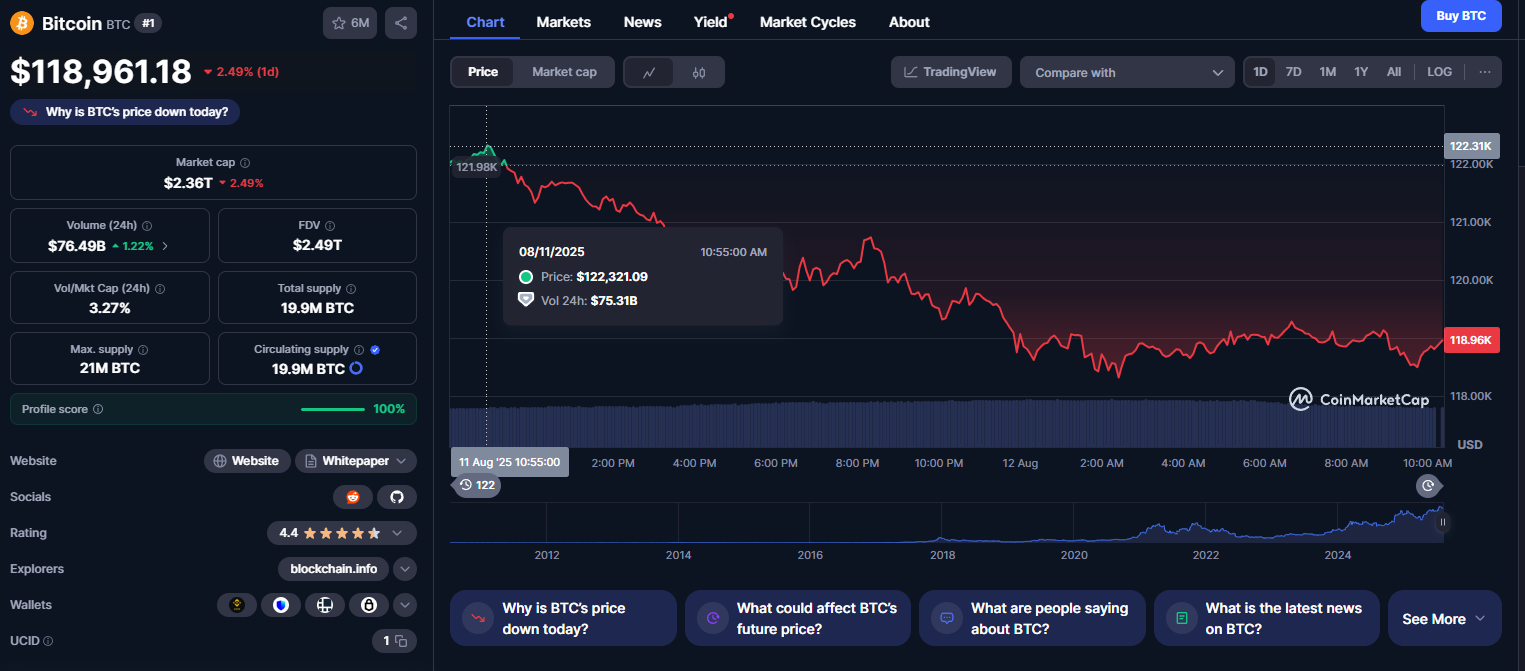This screenshot has height=671, width=1525.
Task: Open the padlock wallet icon
Action: click(369, 605)
